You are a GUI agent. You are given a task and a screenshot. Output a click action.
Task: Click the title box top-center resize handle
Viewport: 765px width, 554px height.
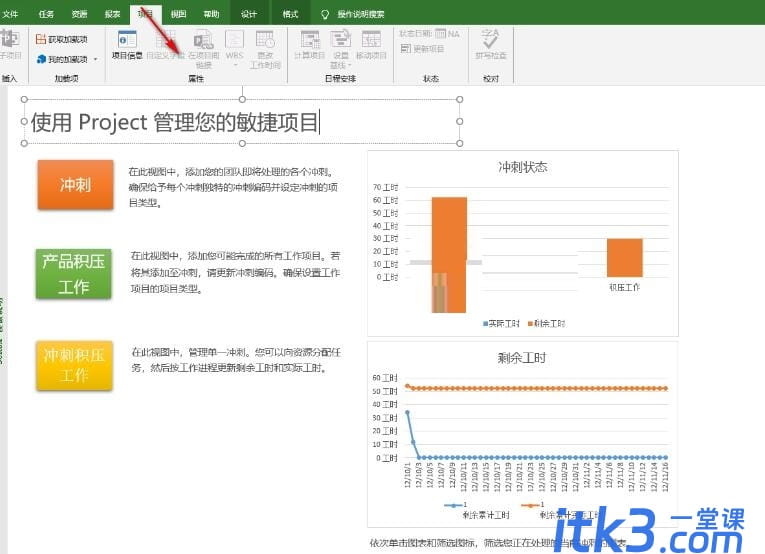click(242, 99)
